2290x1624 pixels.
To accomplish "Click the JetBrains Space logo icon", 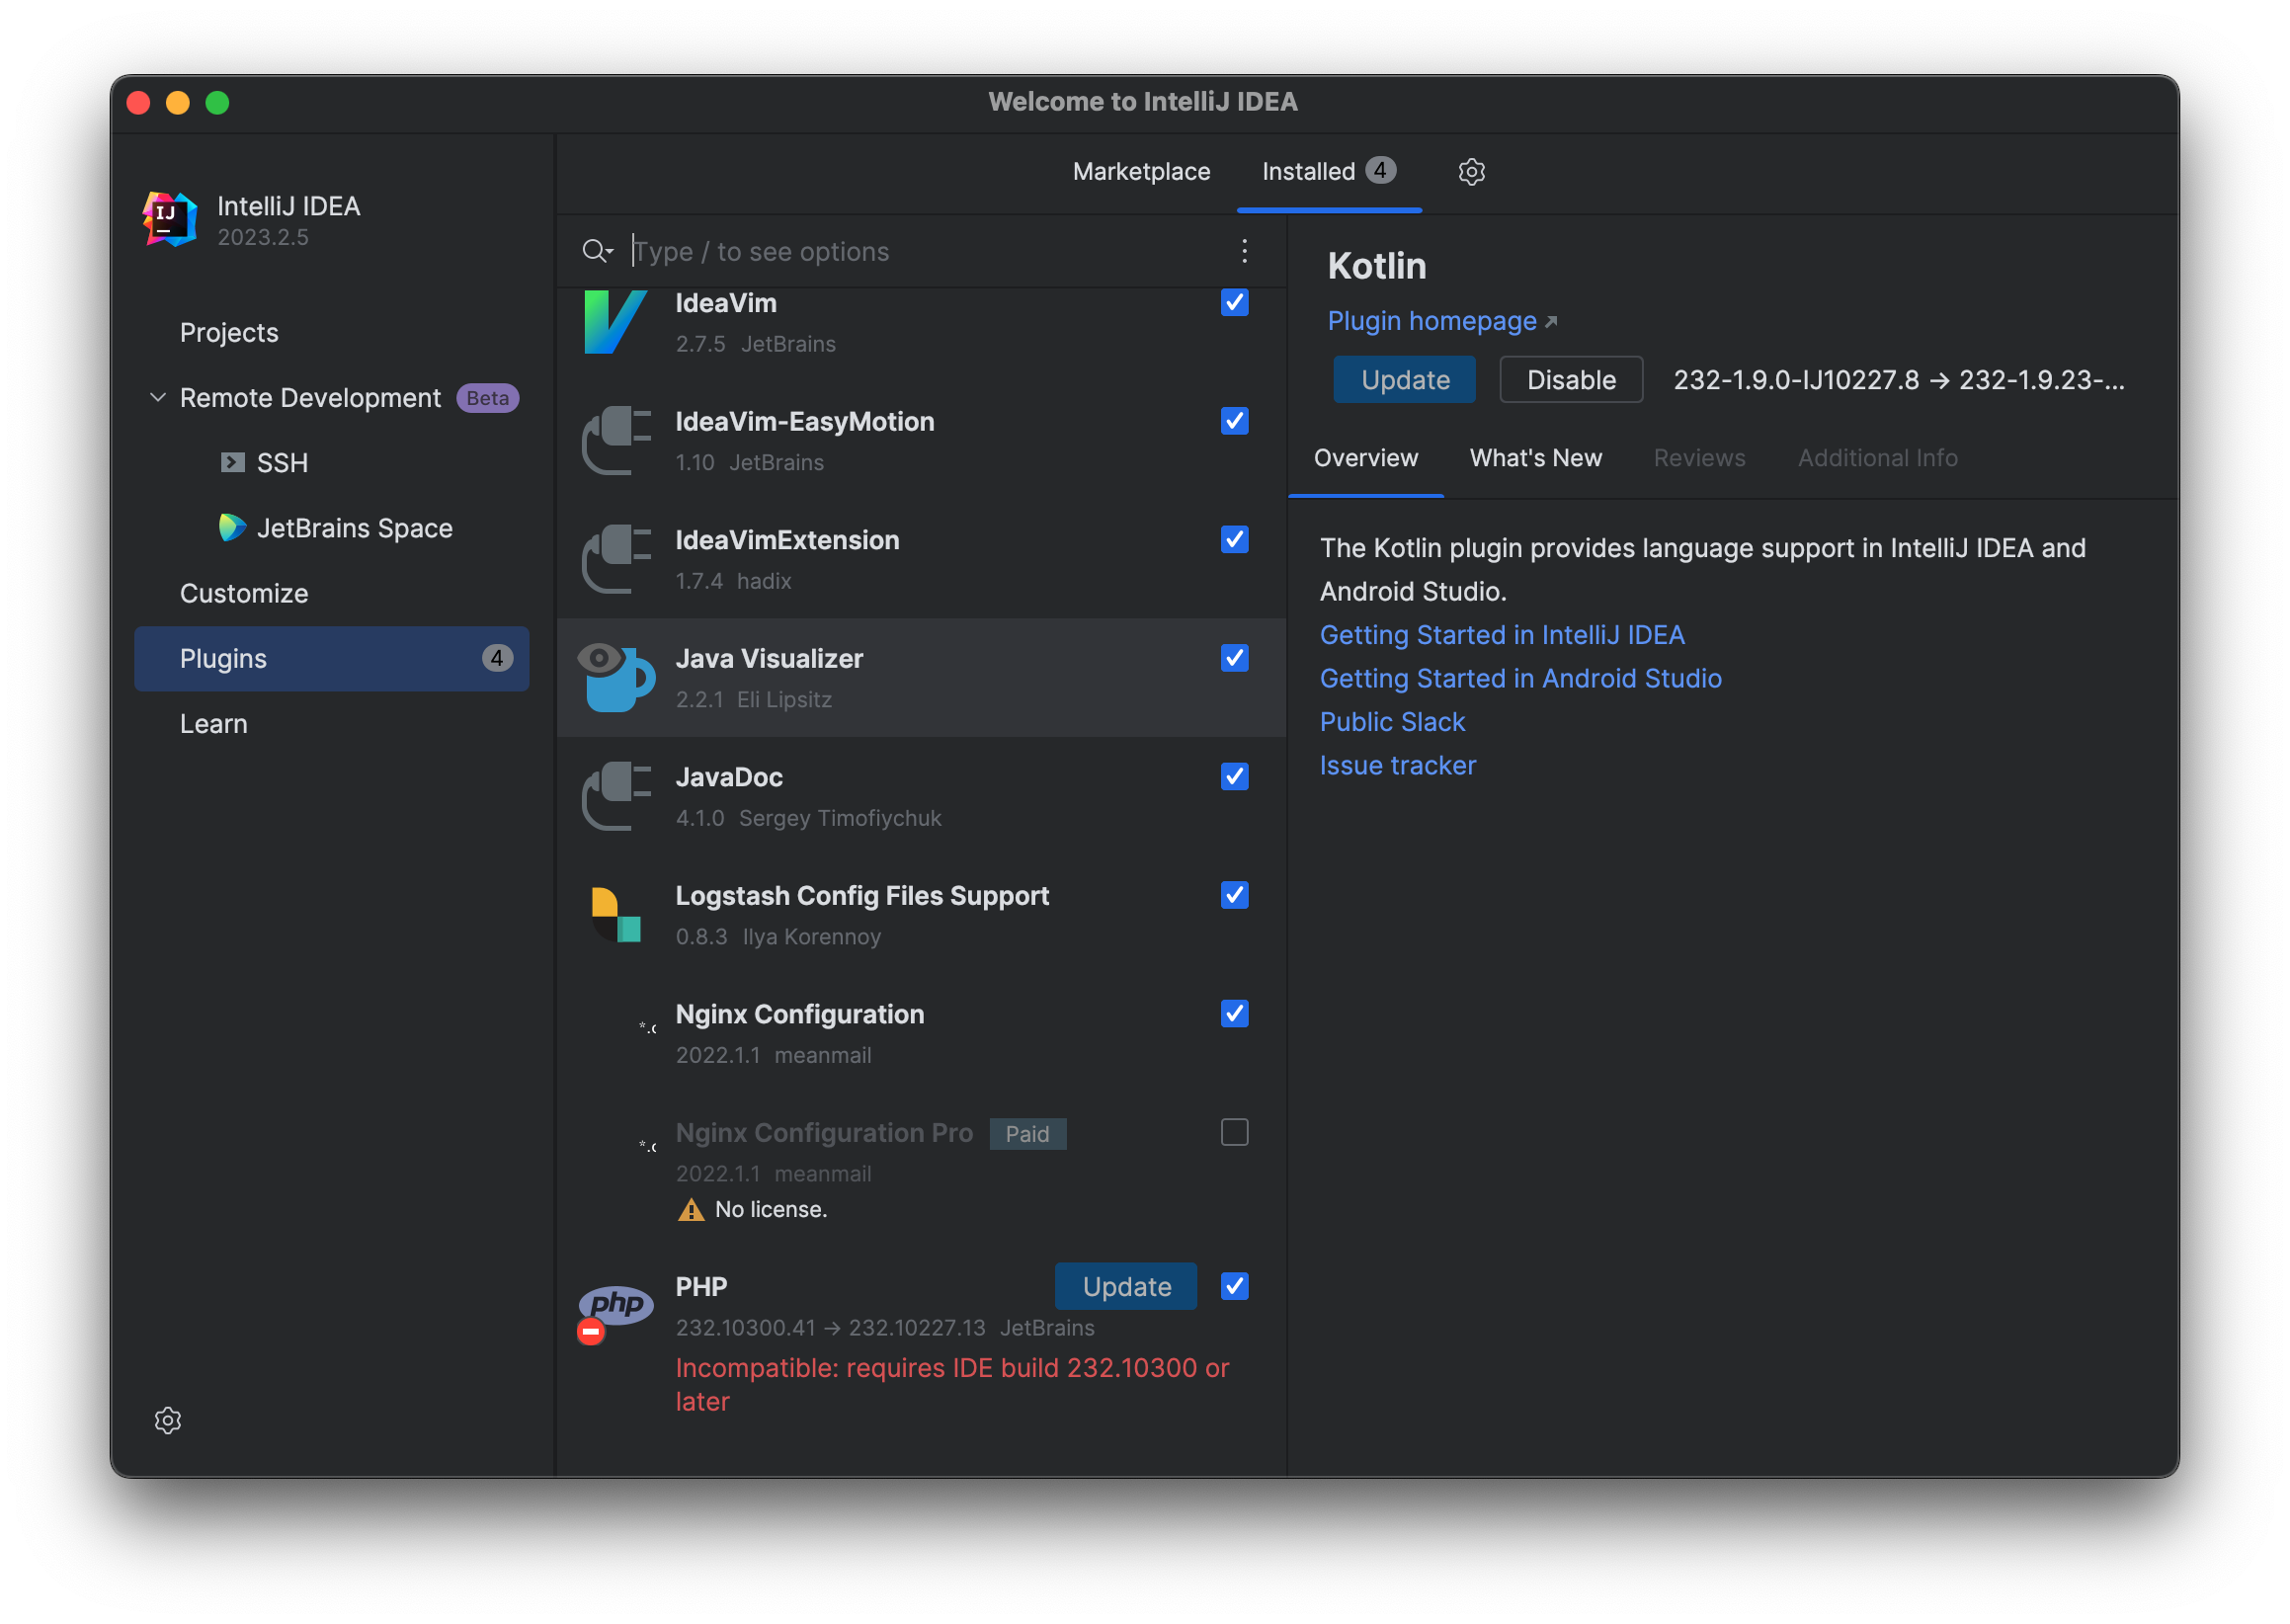I will click(233, 527).
